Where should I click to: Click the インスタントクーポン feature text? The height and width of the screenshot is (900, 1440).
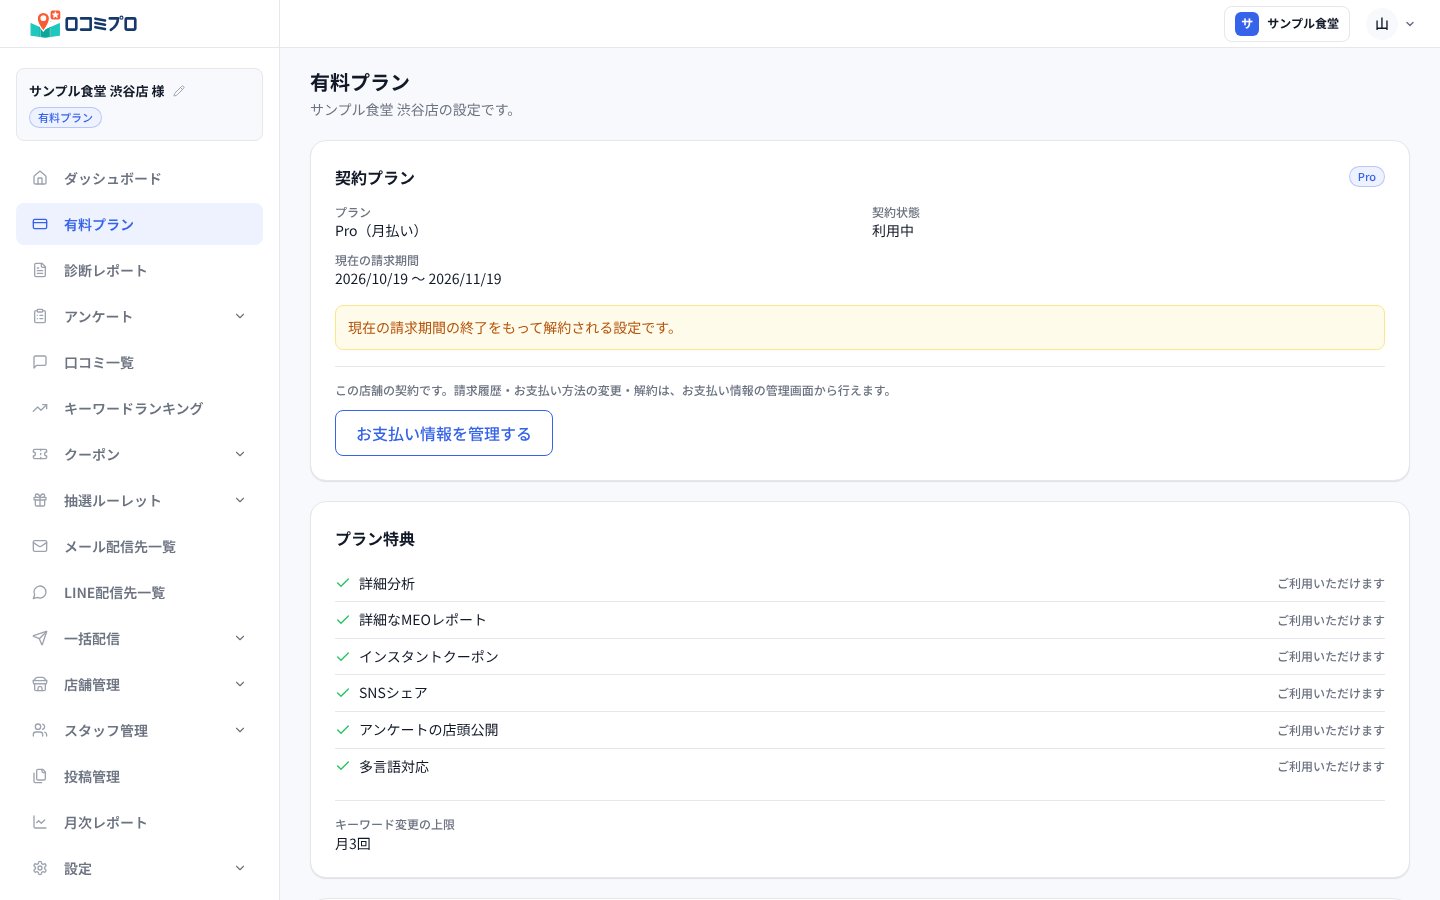(x=429, y=657)
